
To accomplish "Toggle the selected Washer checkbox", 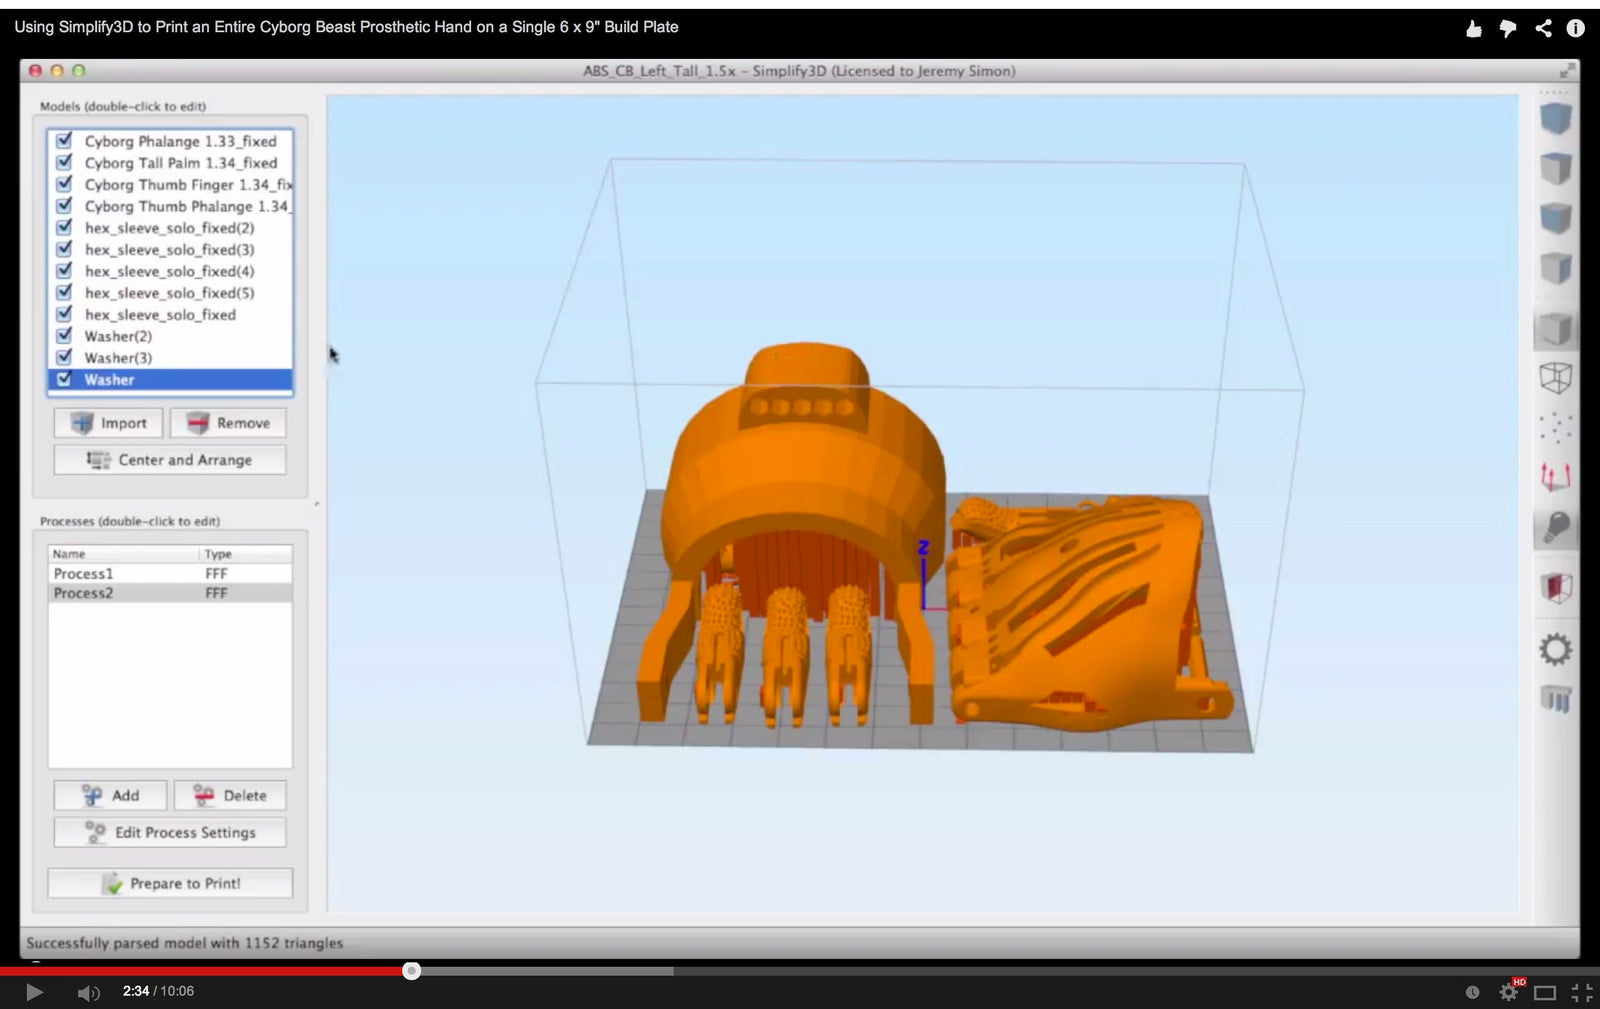I will [x=65, y=379].
